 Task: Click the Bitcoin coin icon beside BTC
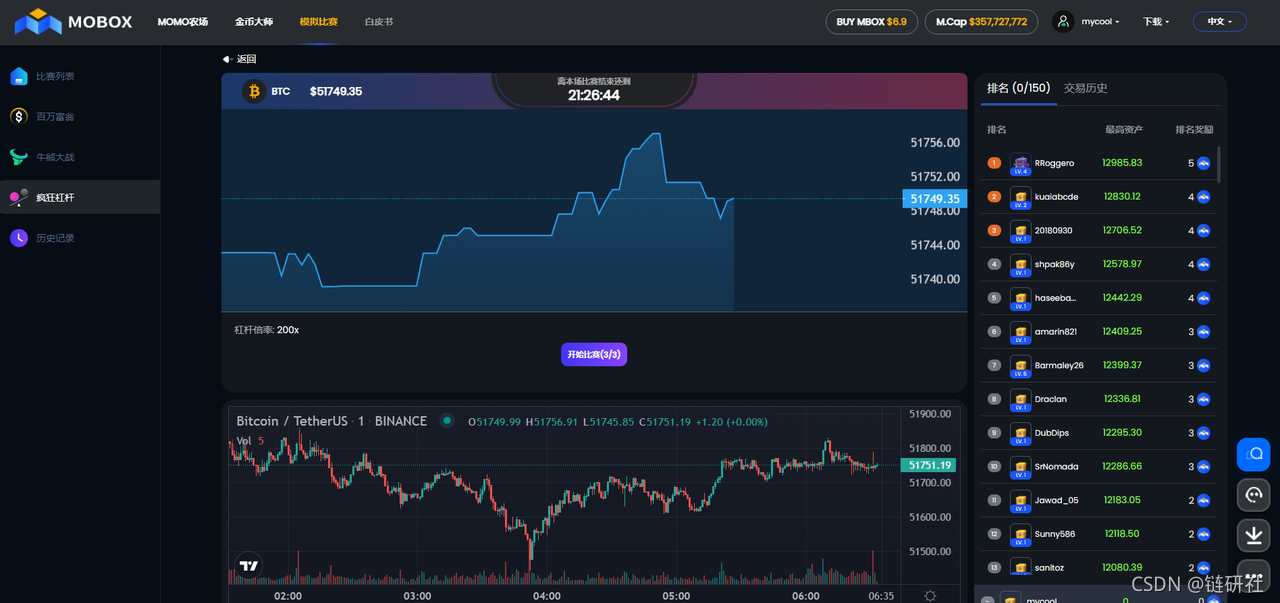[254, 91]
